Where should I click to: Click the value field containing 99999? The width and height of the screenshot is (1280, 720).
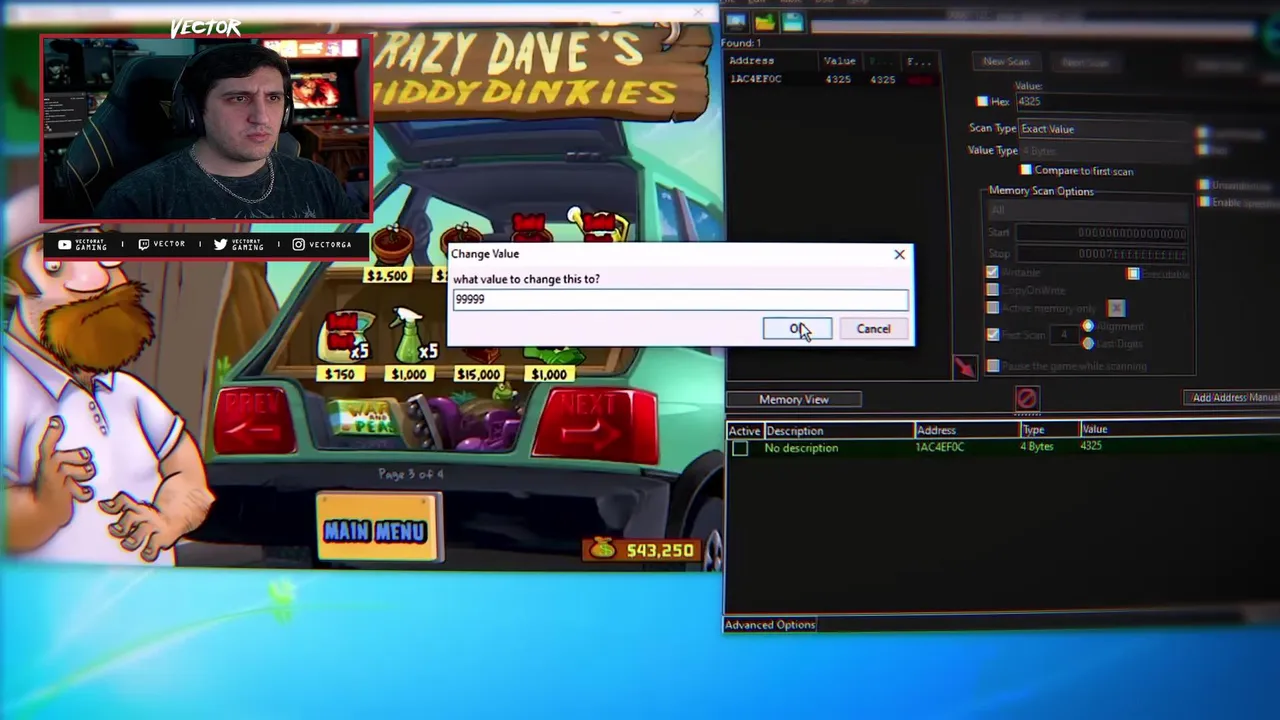[x=680, y=299]
